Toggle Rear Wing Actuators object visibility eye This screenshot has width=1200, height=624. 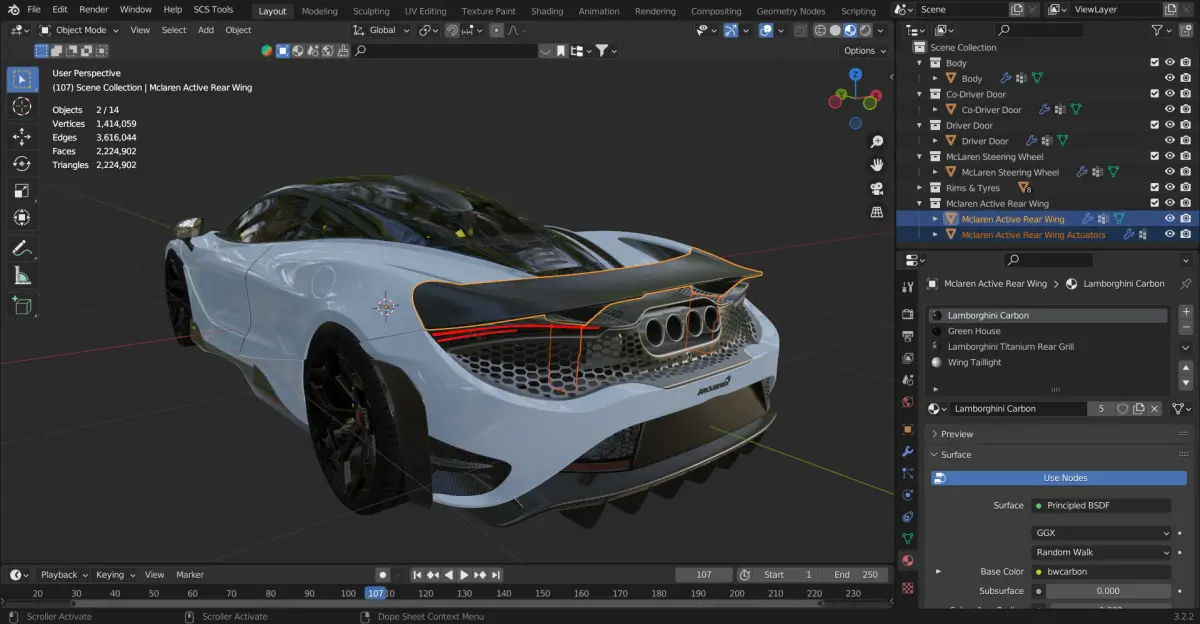coord(1170,234)
